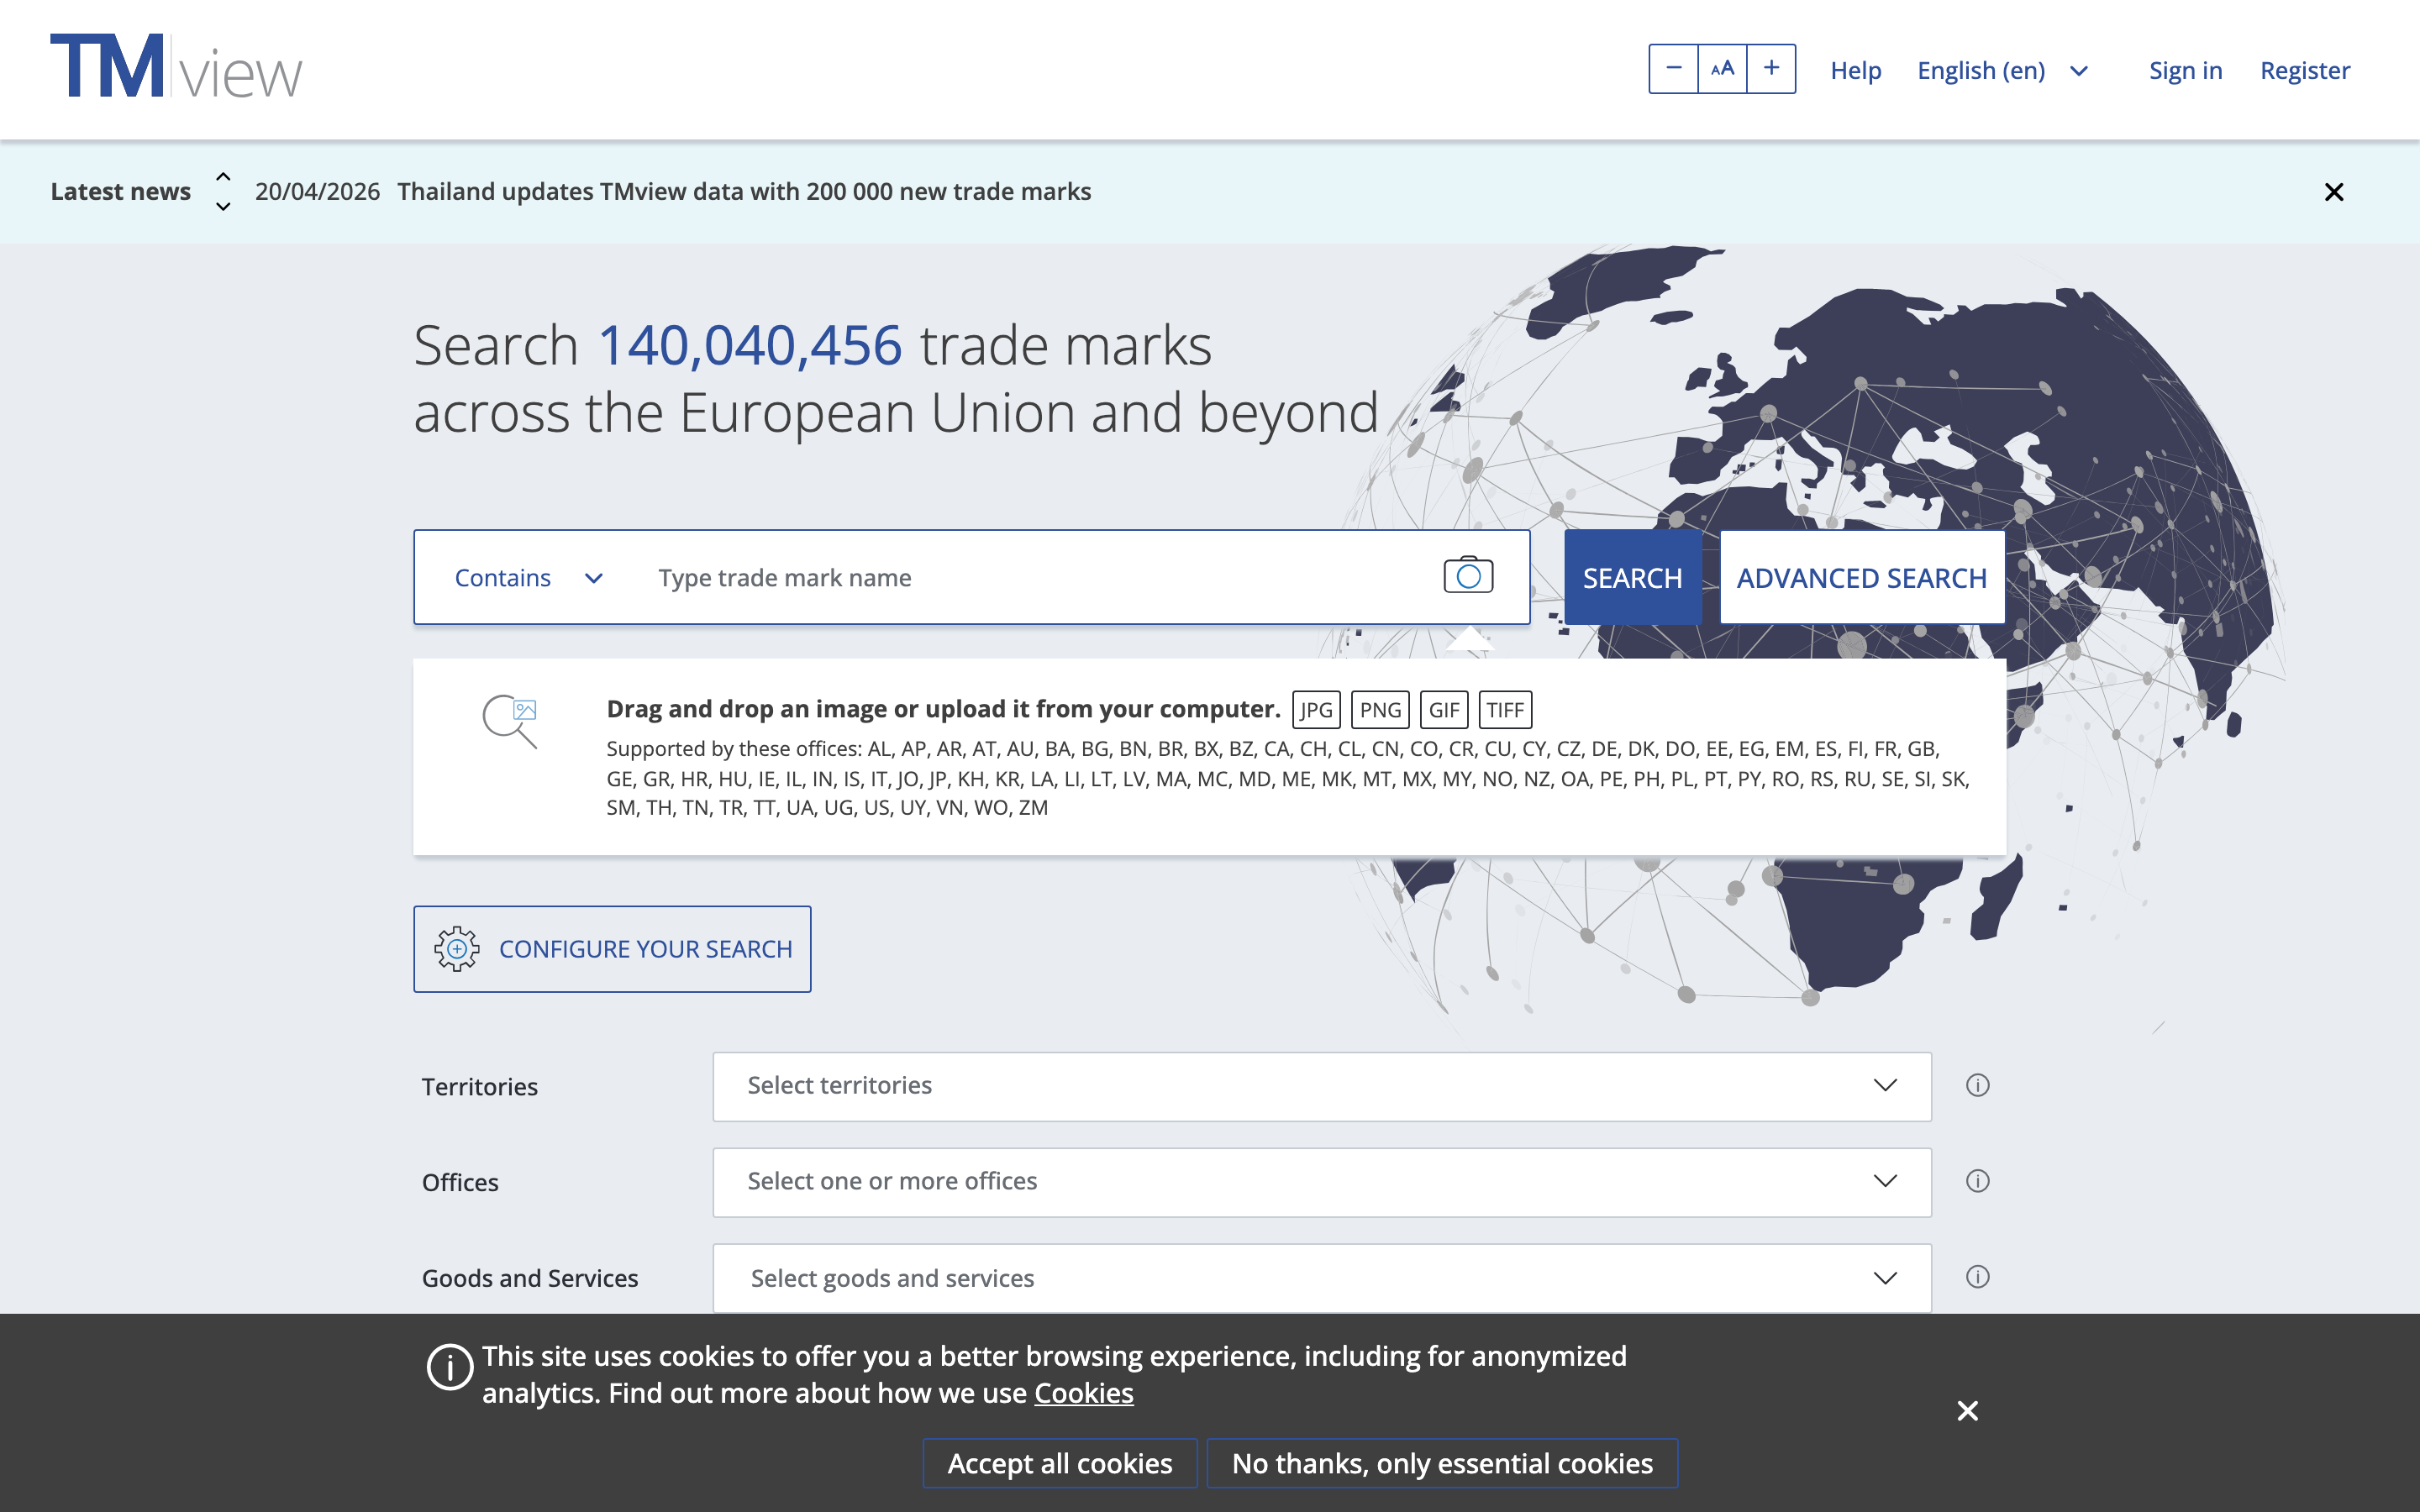Click the 20/04/2026 news date
This screenshot has width=2420, height=1512.
[x=317, y=191]
